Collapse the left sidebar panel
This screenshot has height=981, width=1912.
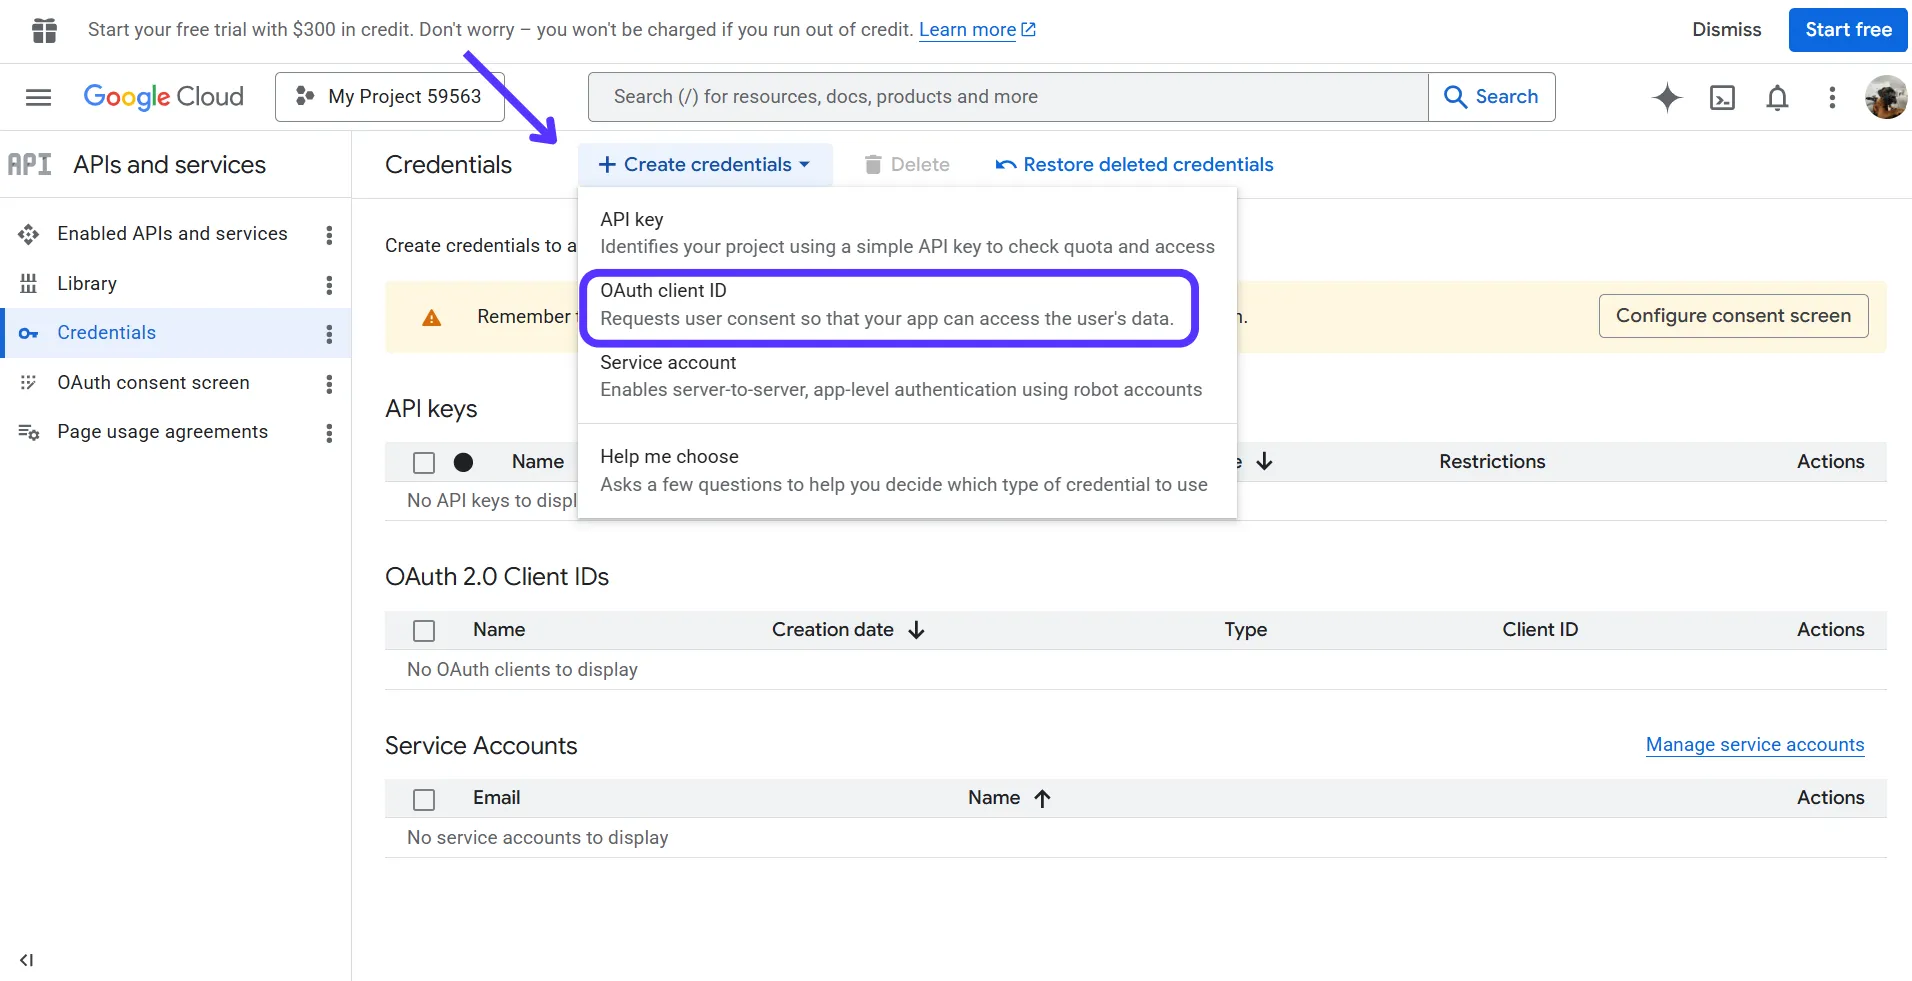27,960
